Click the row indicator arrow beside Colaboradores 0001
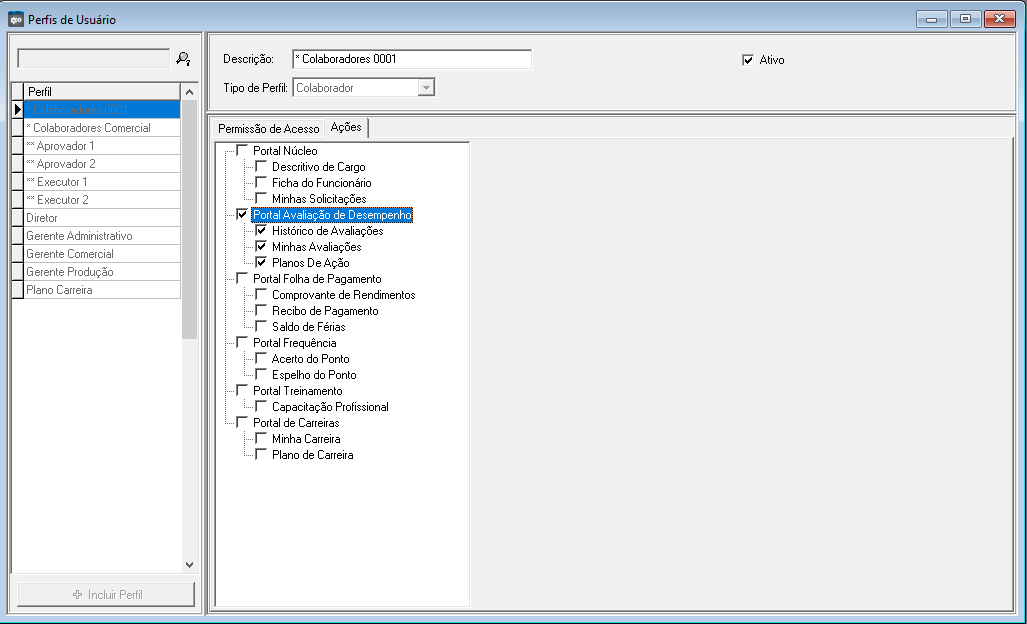 [x=17, y=109]
